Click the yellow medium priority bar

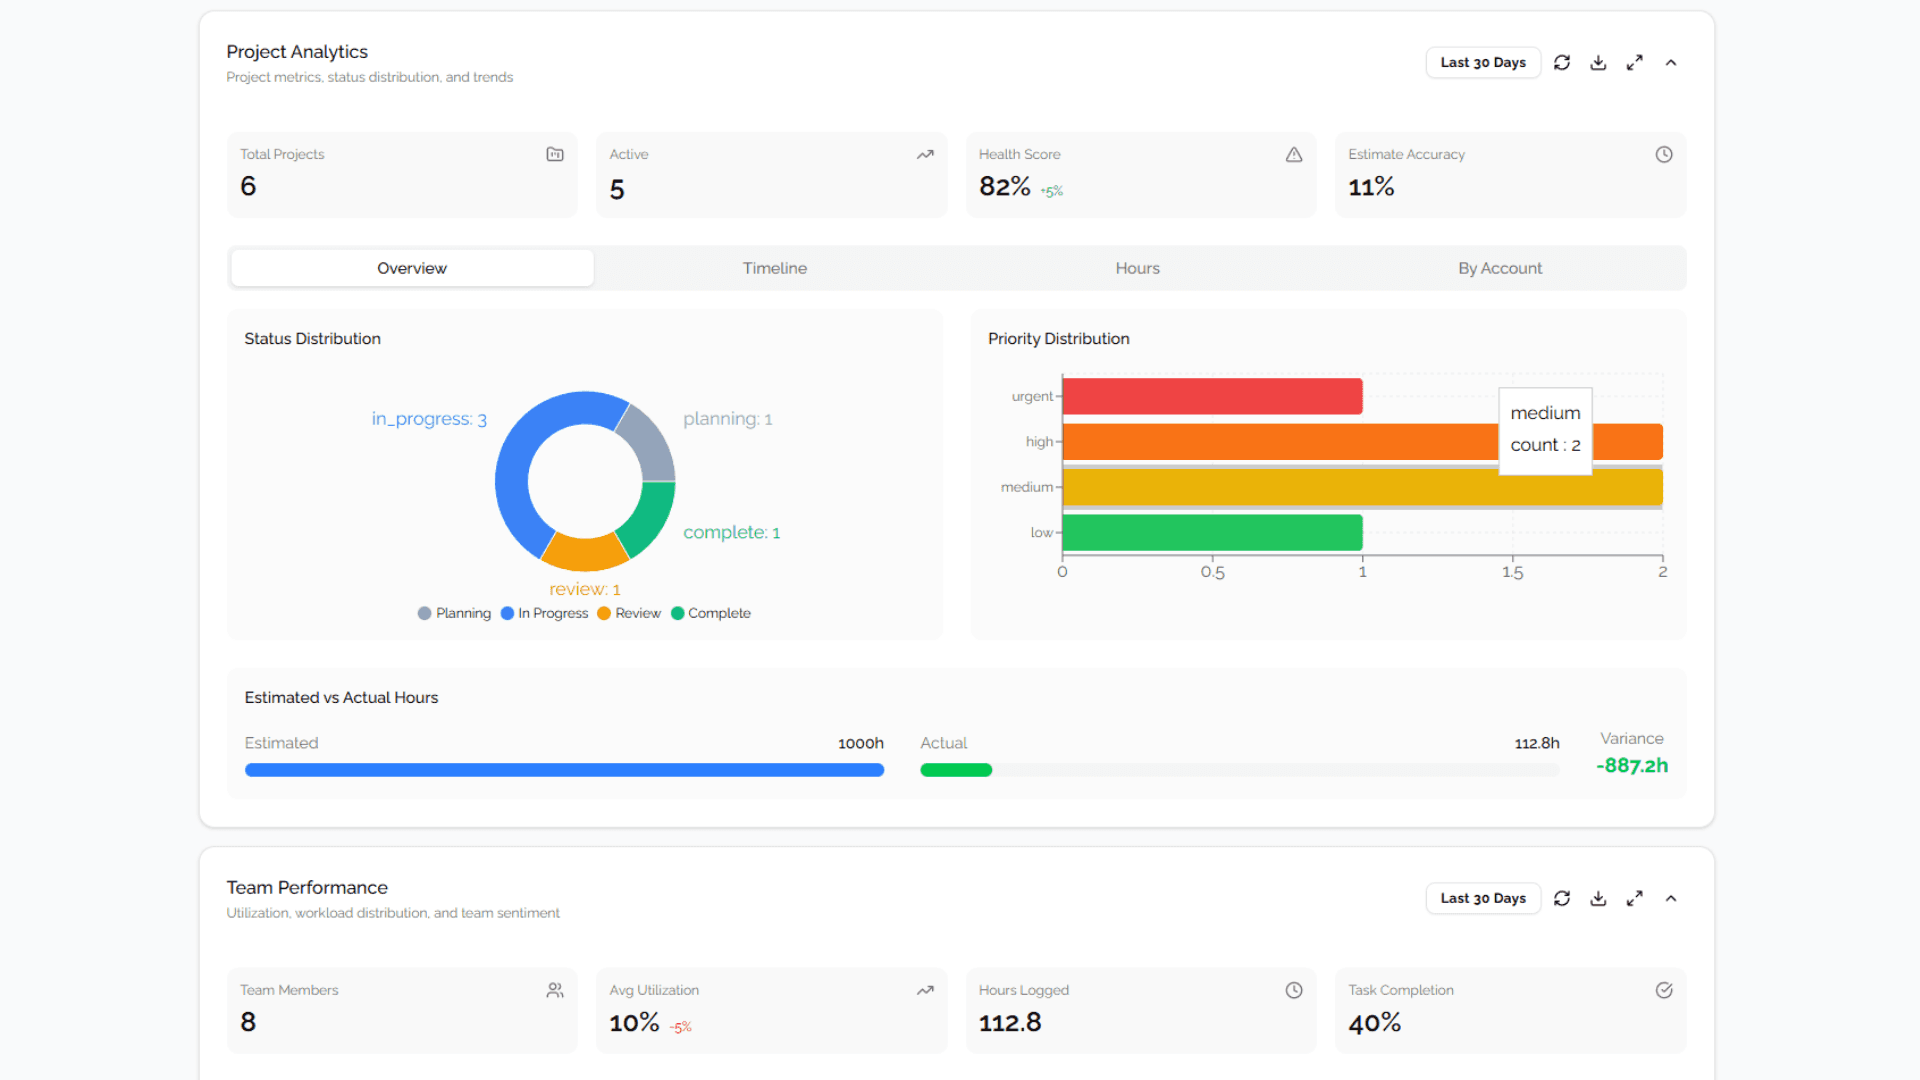pyautogui.click(x=1362, y=487)
